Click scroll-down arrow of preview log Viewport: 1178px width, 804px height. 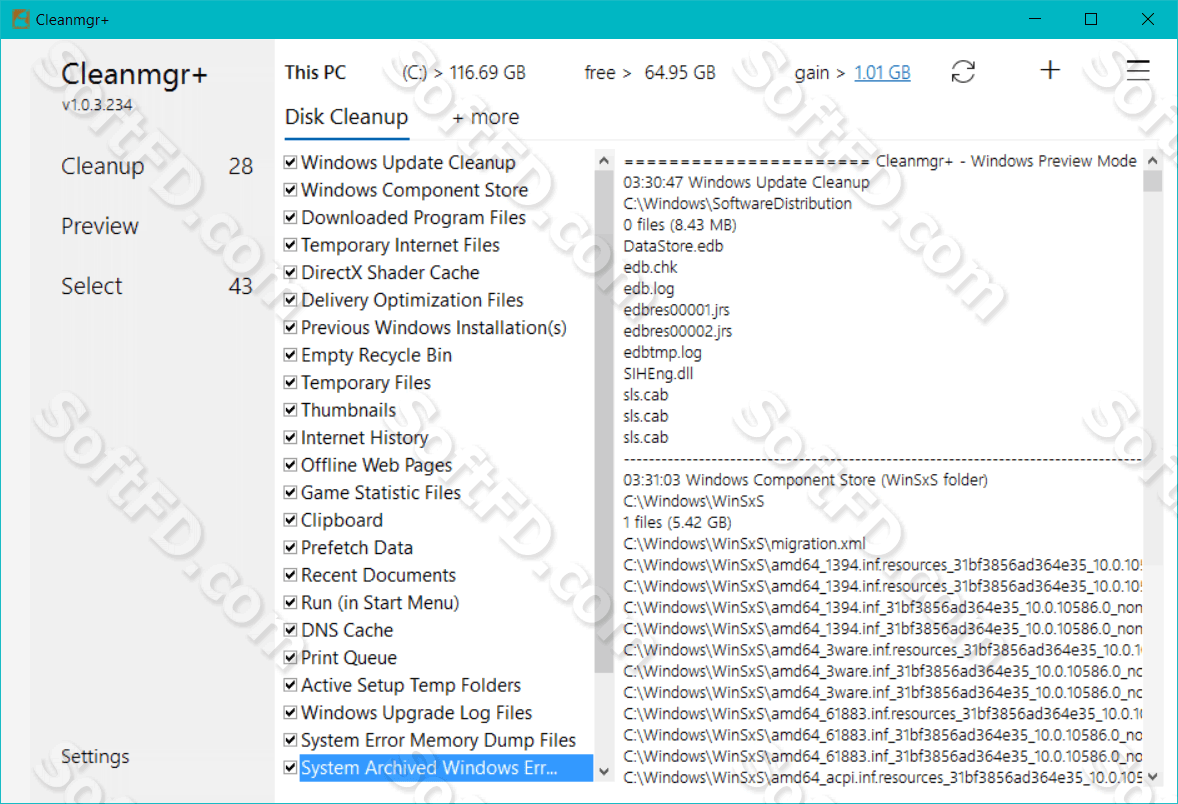click(1152, 776)
